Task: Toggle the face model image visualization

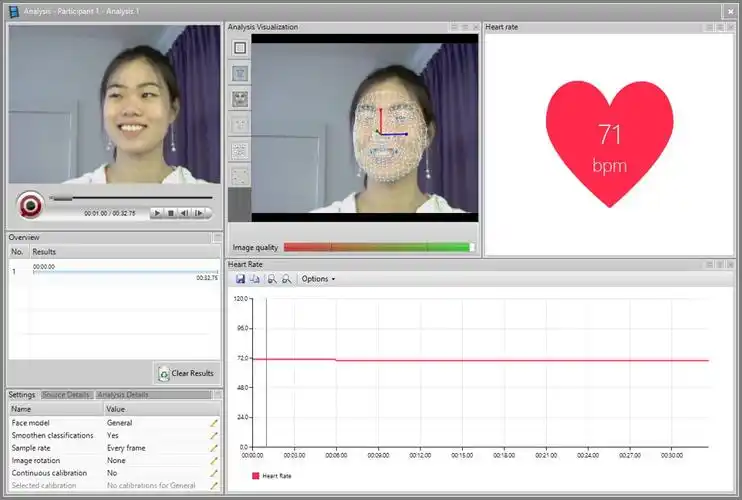Action: (x=240, y=99)
